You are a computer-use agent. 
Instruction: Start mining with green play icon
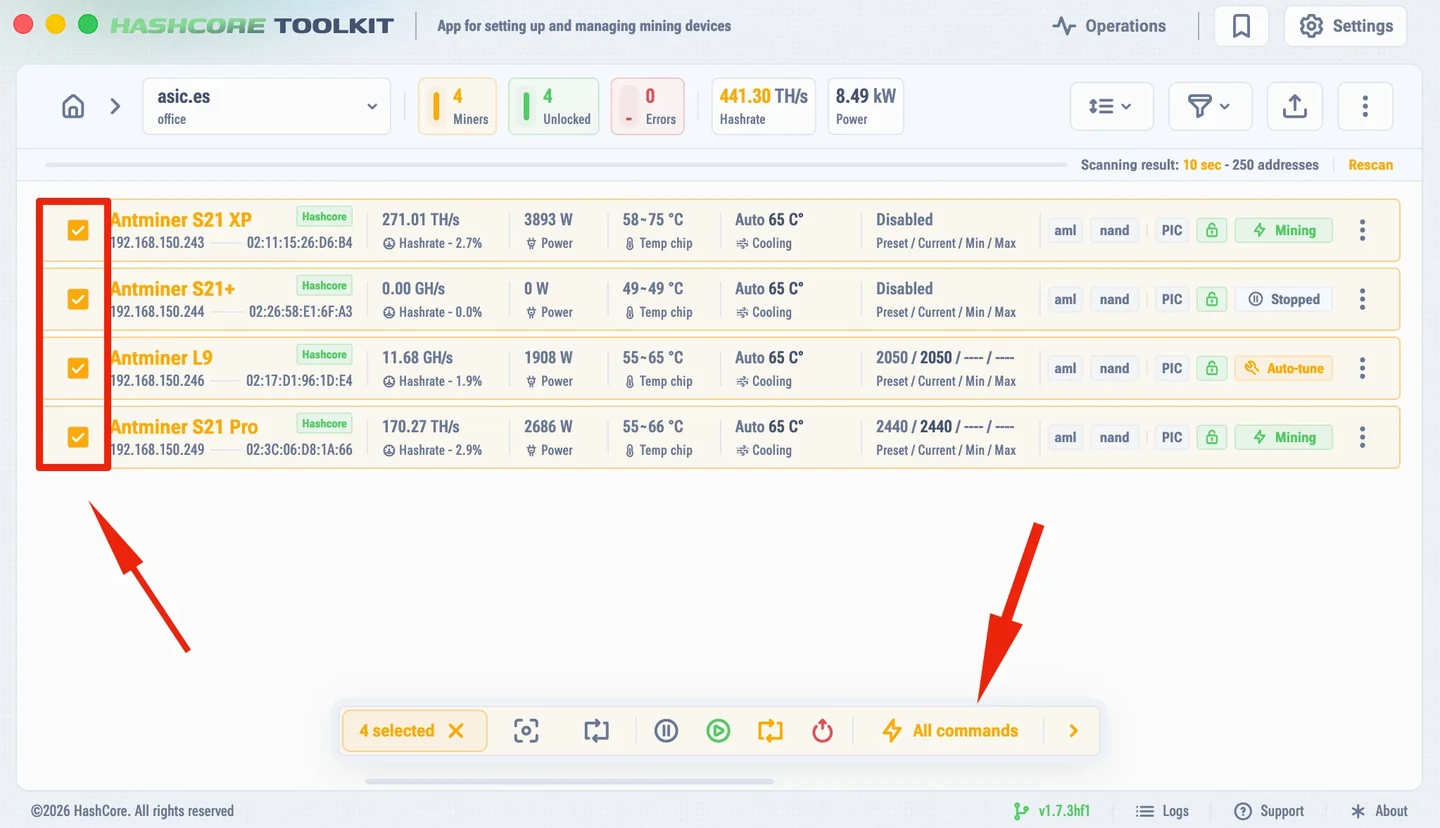718,731
